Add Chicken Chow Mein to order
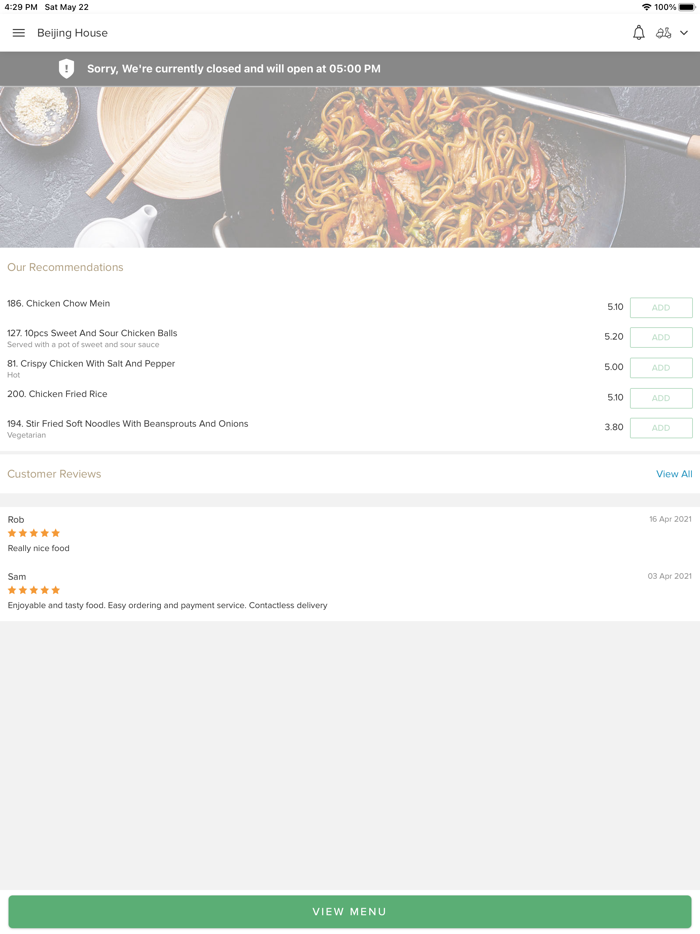Image resolution: width=700 pixels, height=934 pixels. [x=660, y=308]
